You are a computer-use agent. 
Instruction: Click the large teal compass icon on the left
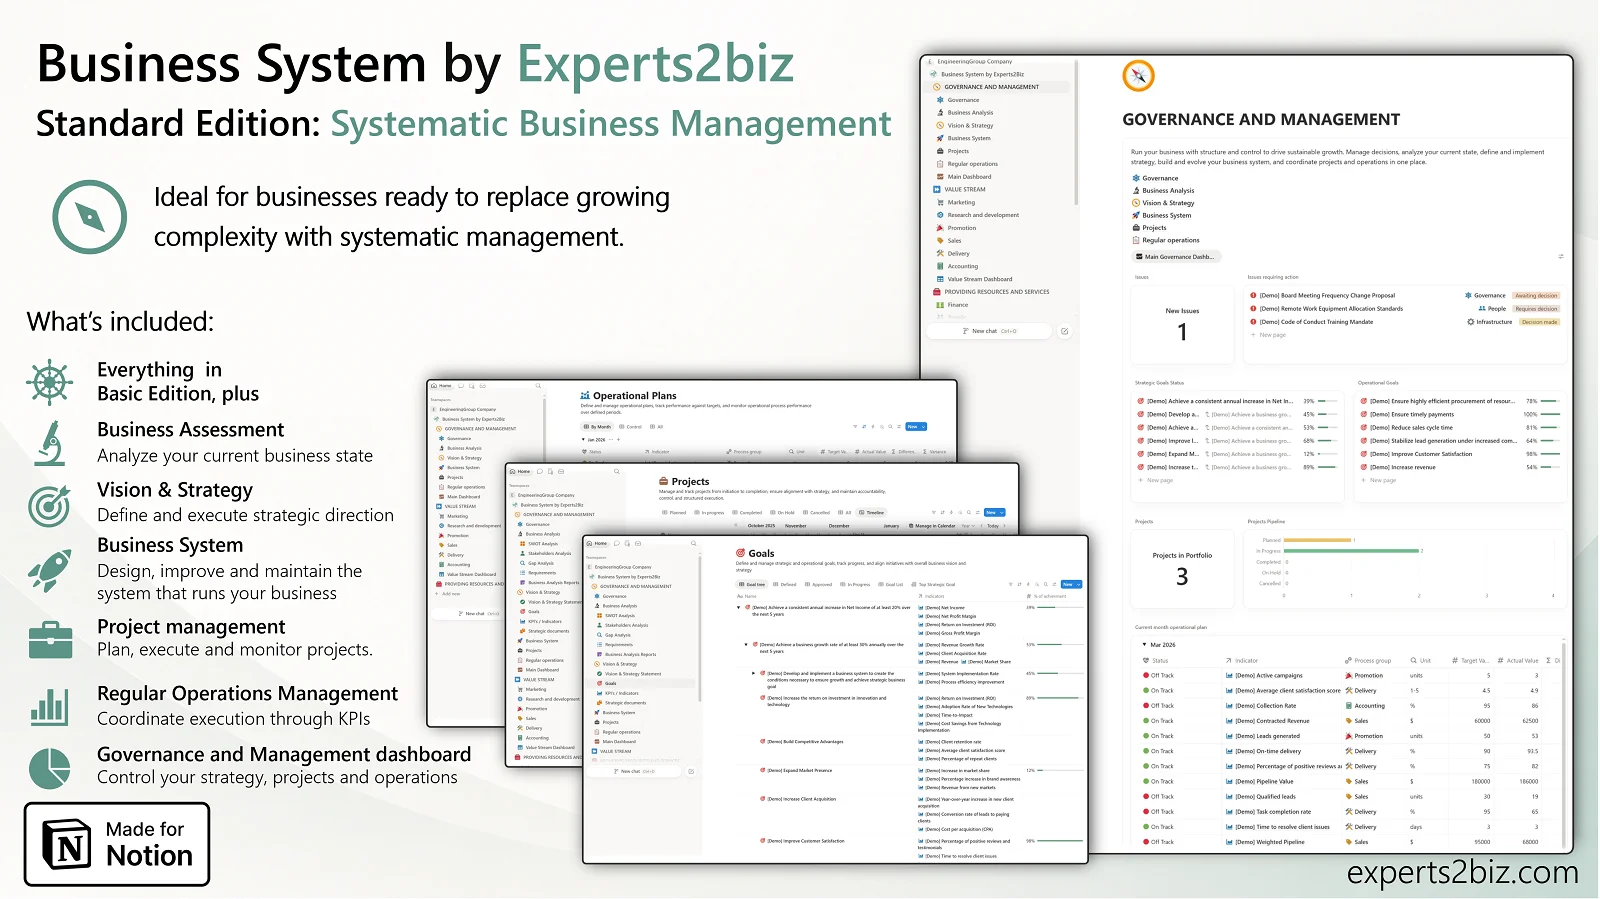89,216
